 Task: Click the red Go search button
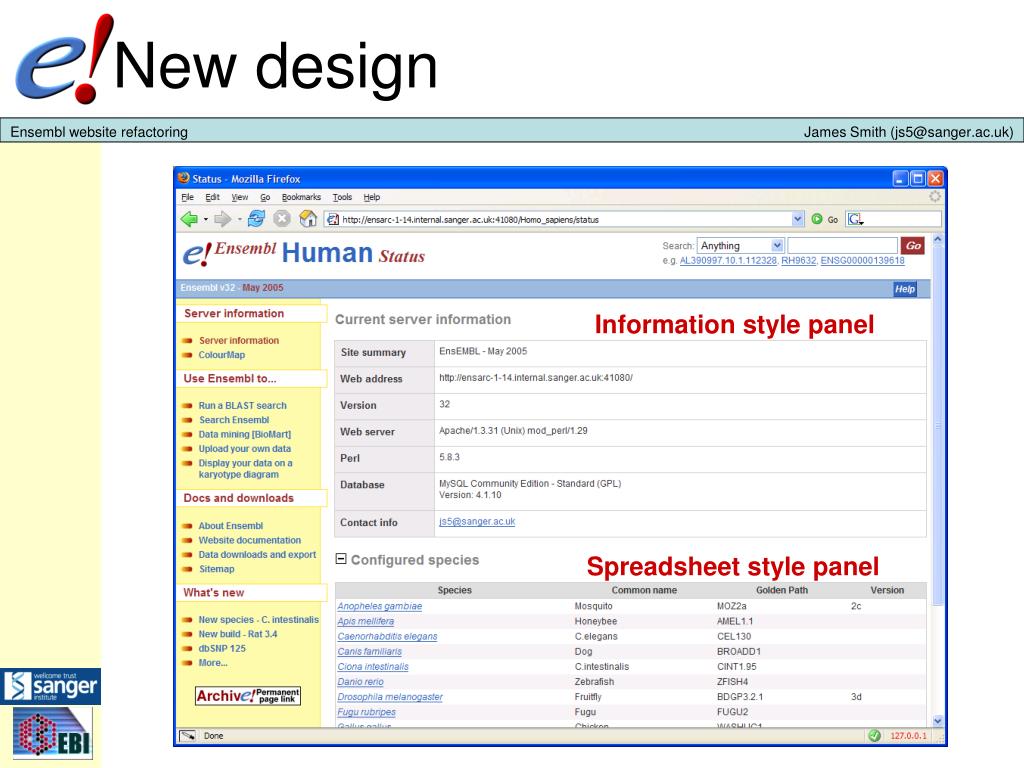pyautogui.click(x=912, y=246)
